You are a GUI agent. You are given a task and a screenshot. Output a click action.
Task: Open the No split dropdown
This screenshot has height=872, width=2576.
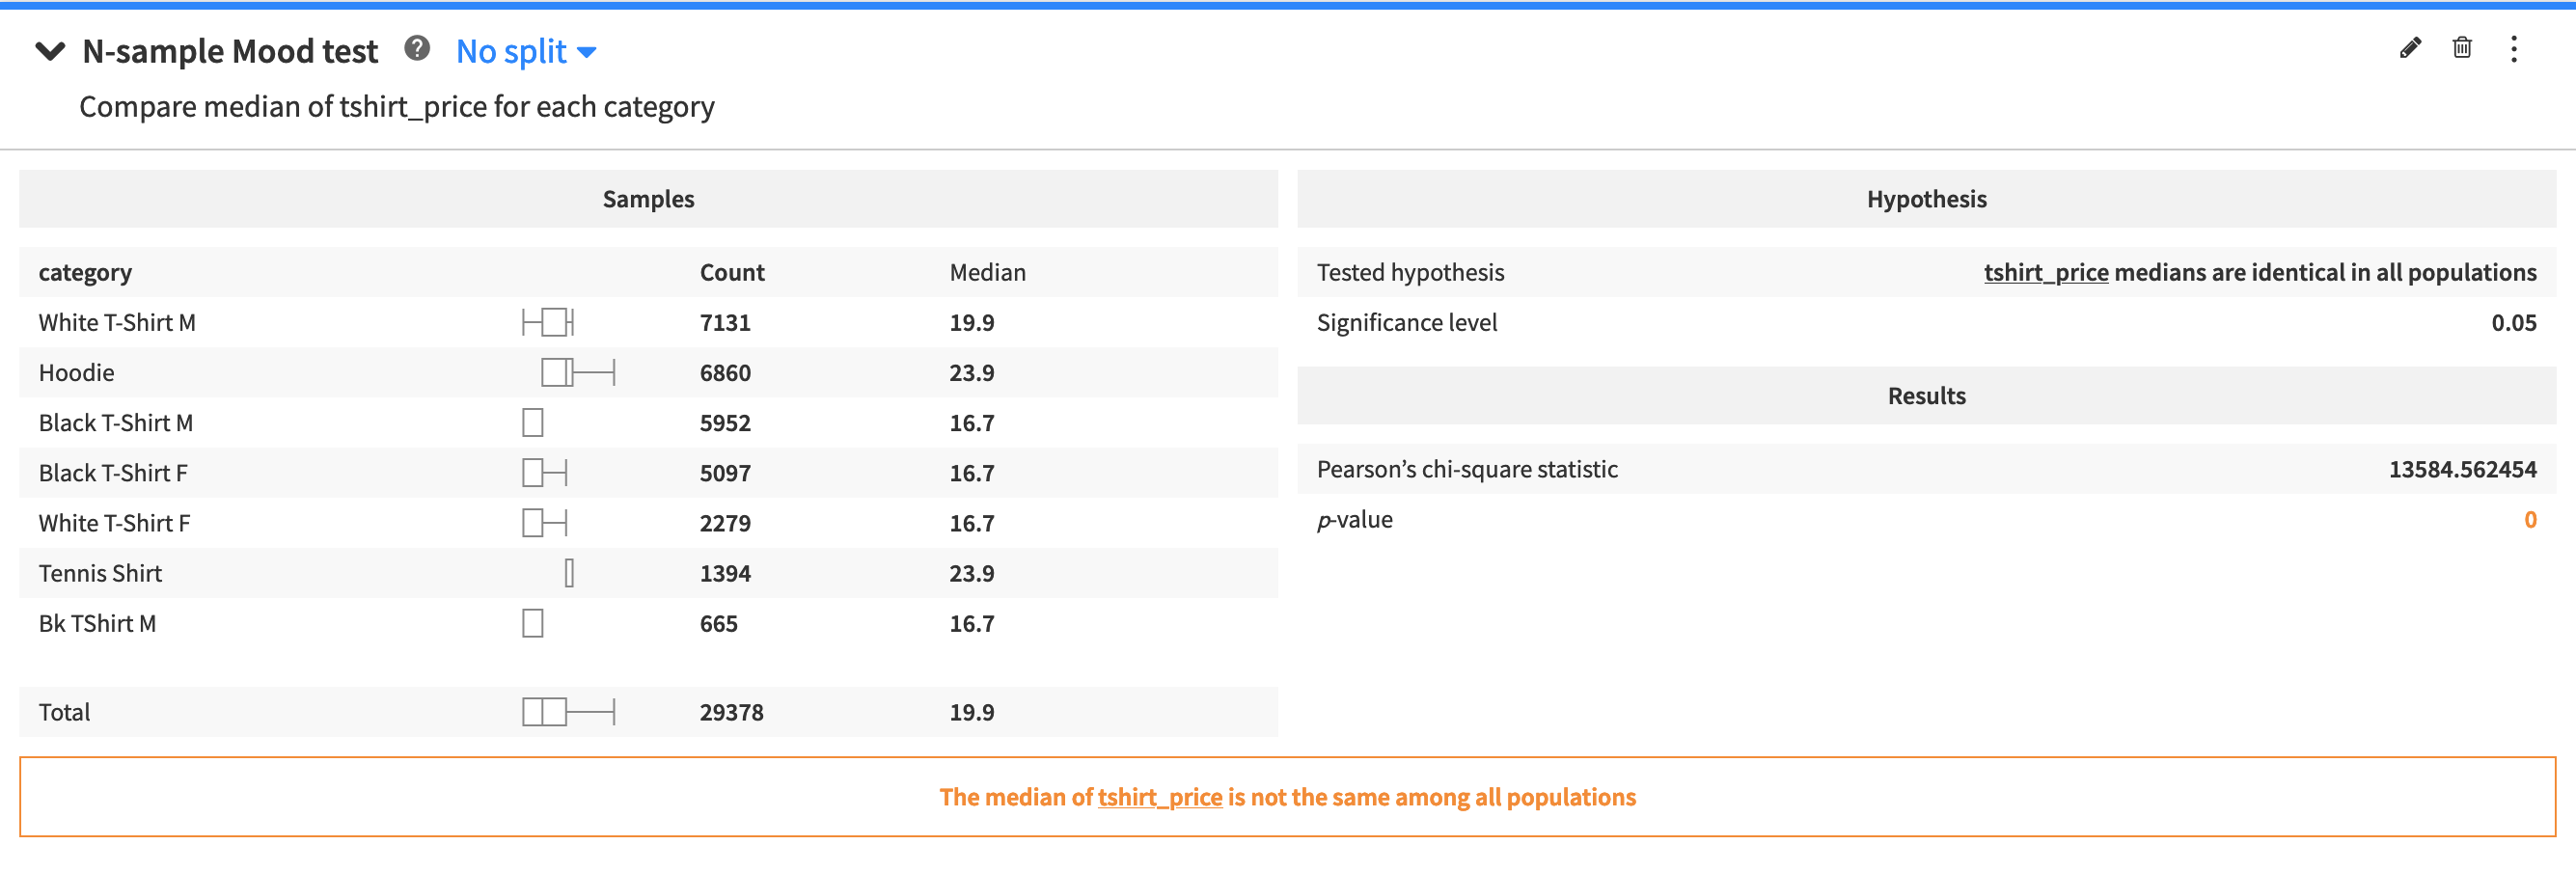point(526,51)
